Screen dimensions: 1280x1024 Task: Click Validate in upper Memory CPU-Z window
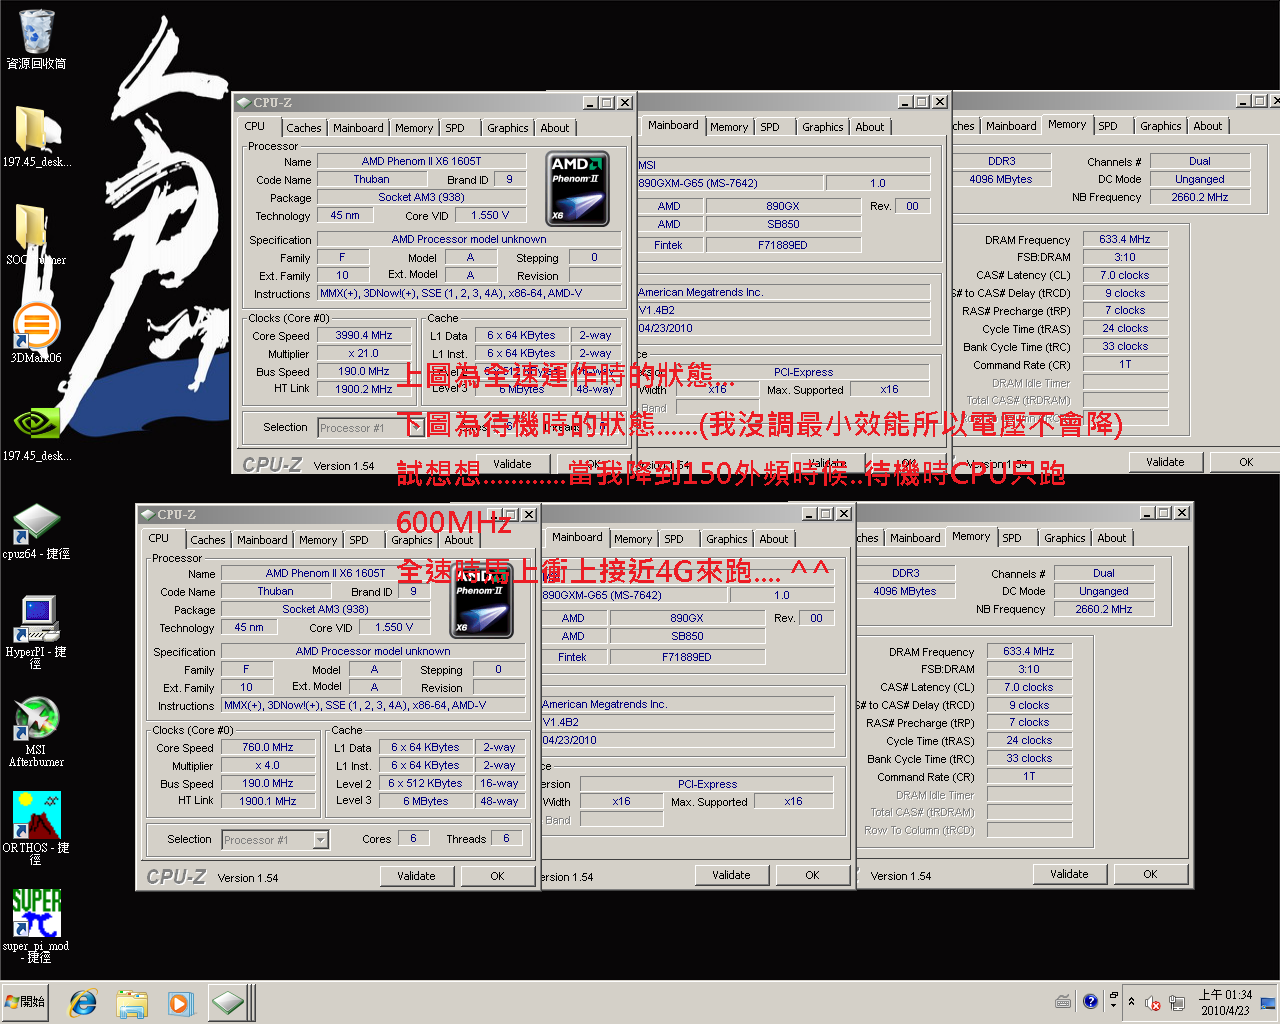click(1165, 462)
